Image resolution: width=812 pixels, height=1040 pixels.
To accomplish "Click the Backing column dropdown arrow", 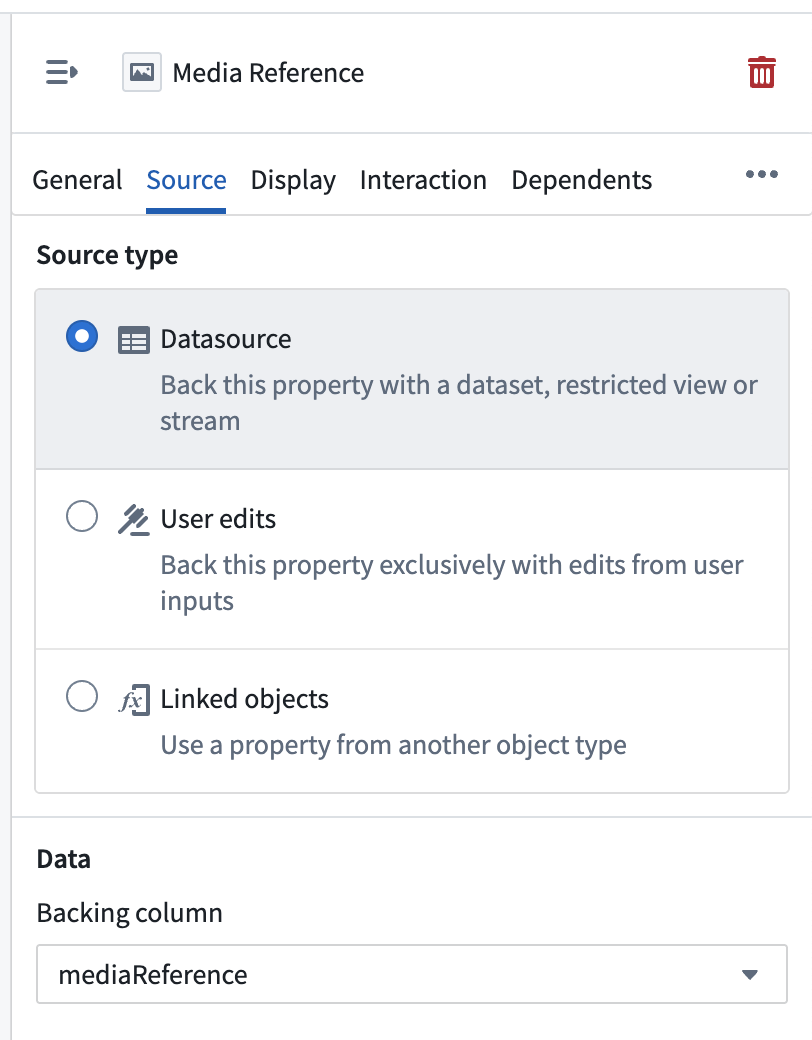I will tap(750, 975).
